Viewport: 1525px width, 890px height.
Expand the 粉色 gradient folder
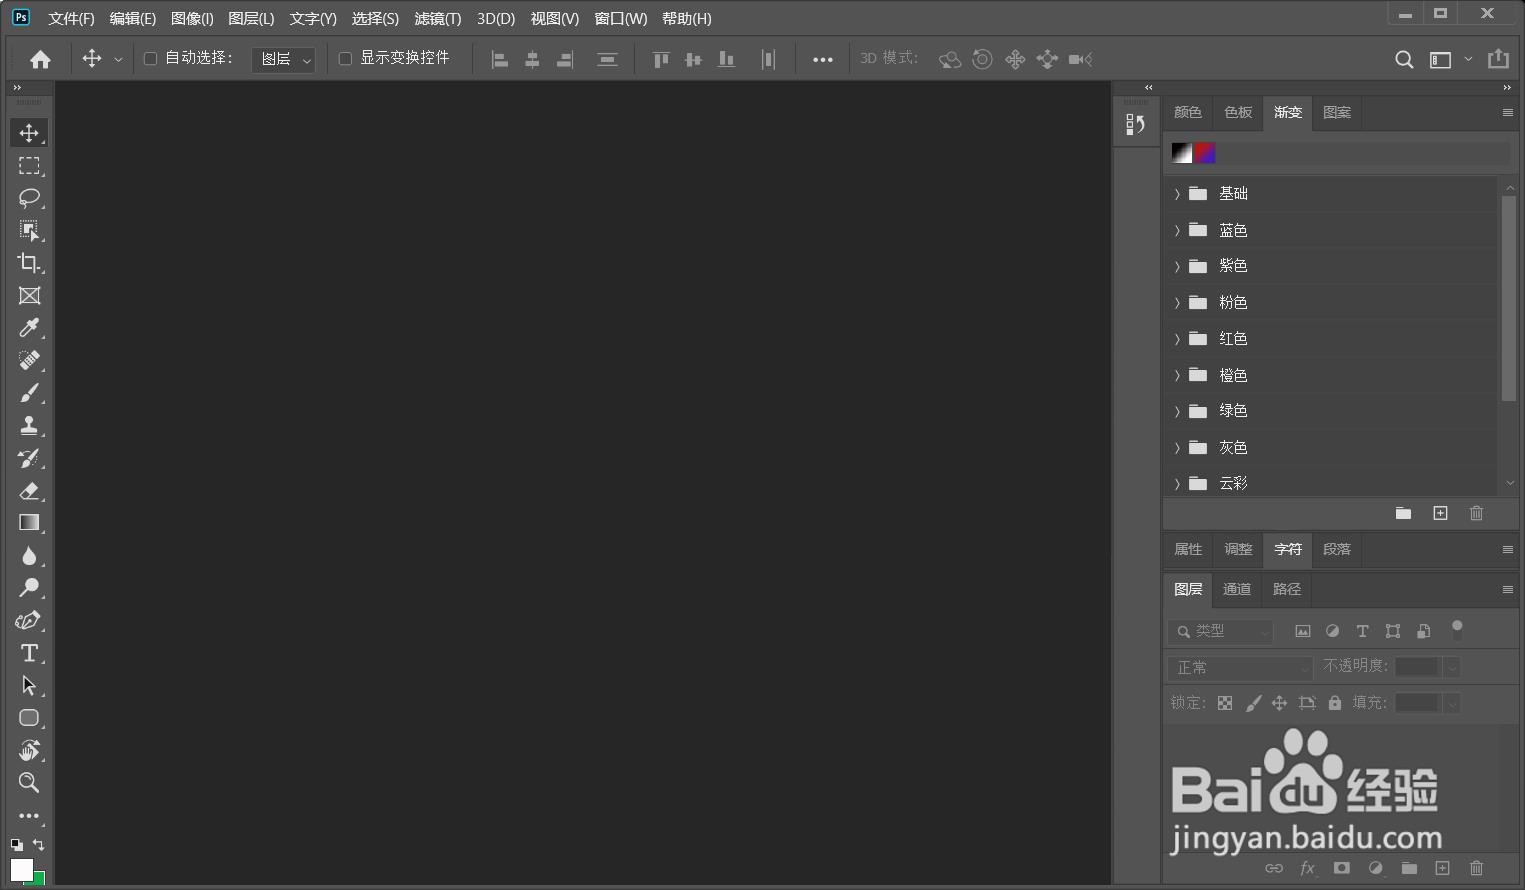point(1177,302)
